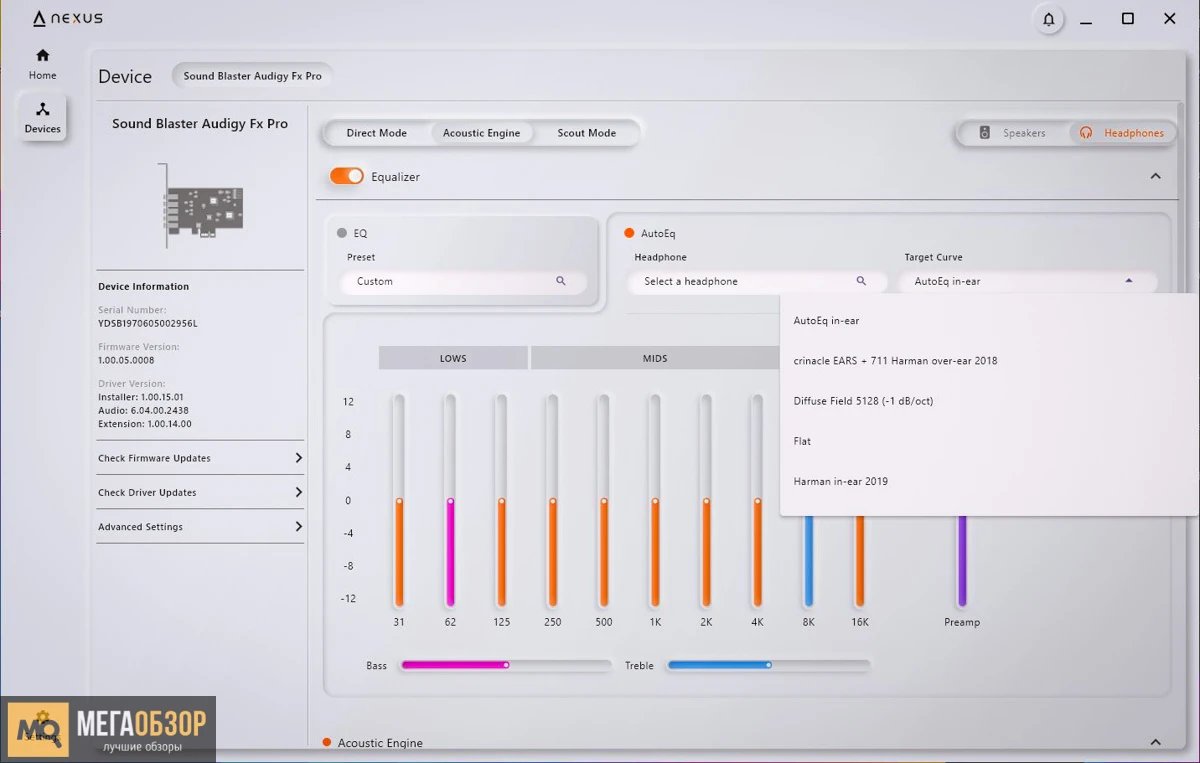This screenshot has height=763, width=1200.
Task: Select the Headphones output
Action: [1121, 133]
